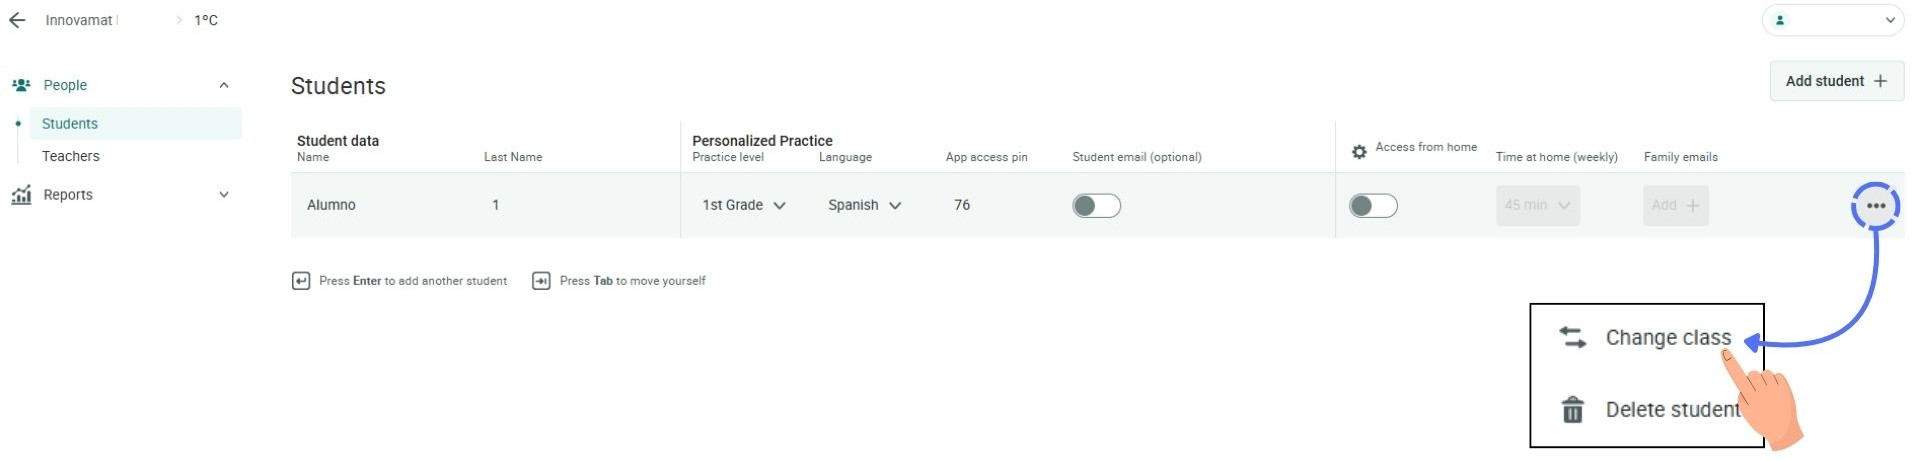Collapse the People section chevron

224,85
